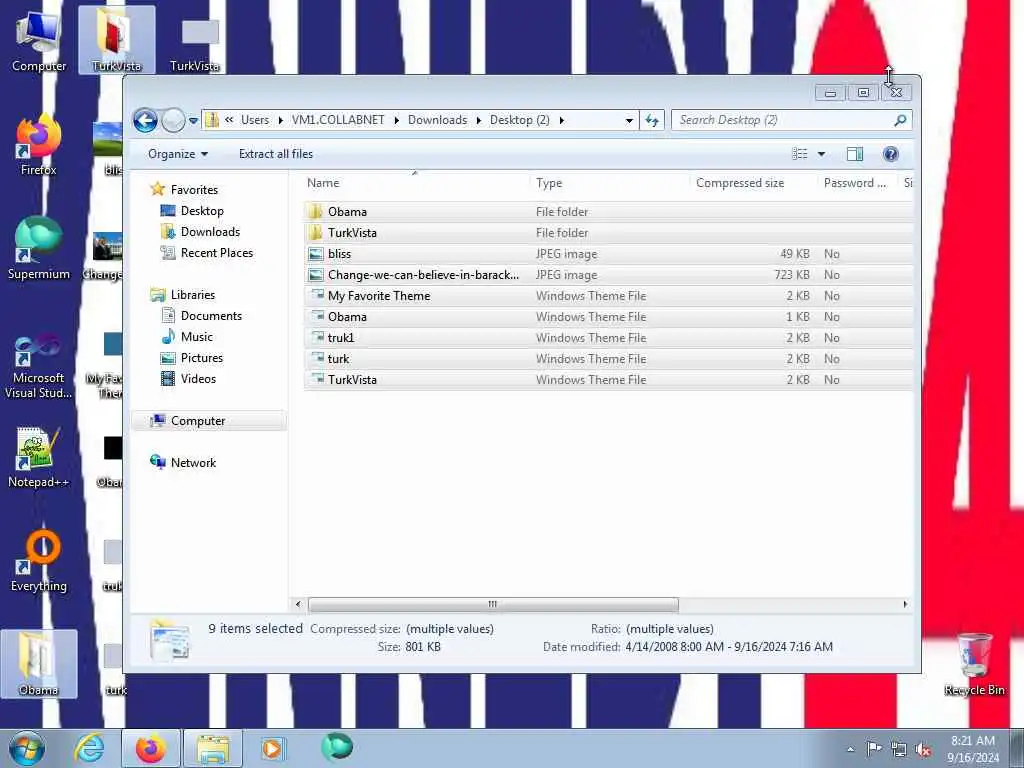Expand the hidden breadcrumb chevron before Users
Viewport: 1024px width, 768px height.
click(x=229, y=120)
